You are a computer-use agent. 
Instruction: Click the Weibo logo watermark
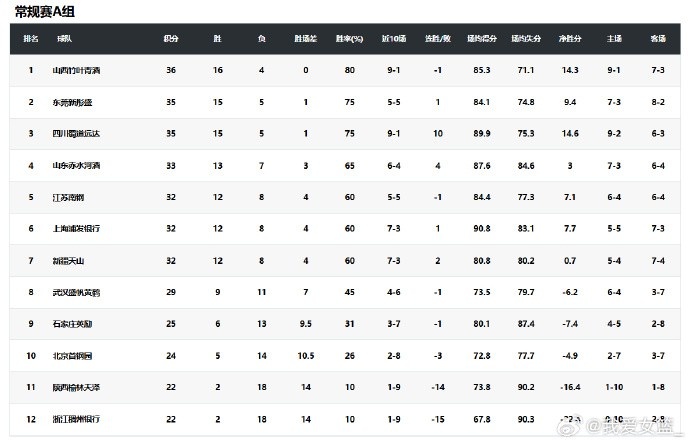point(583,426)
